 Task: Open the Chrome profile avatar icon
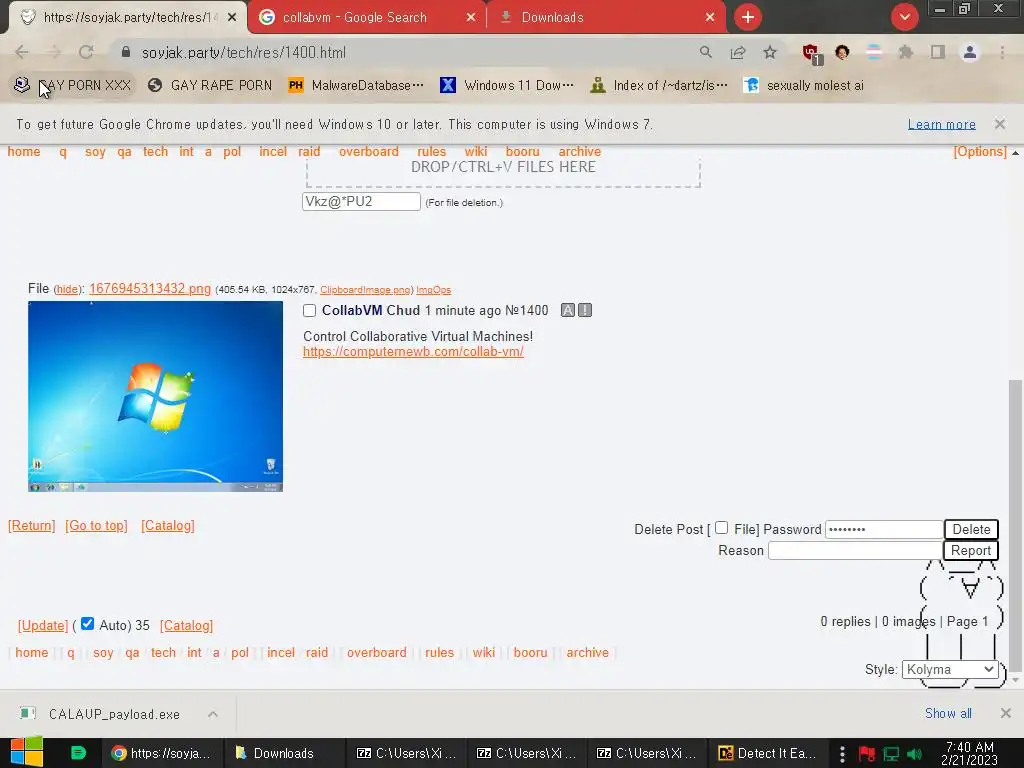(x=970, y=52)
